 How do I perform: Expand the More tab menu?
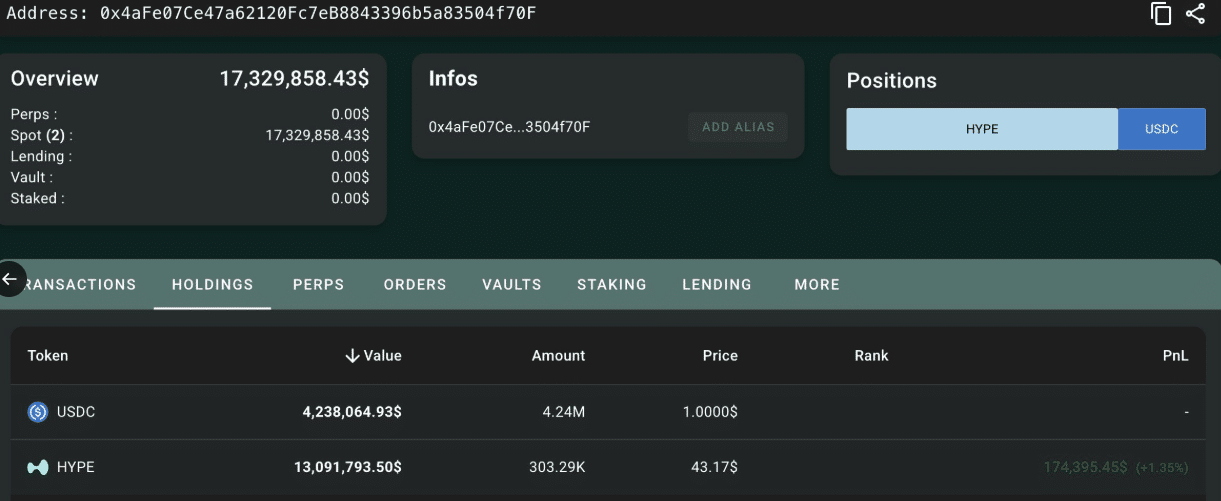point(817,285)
